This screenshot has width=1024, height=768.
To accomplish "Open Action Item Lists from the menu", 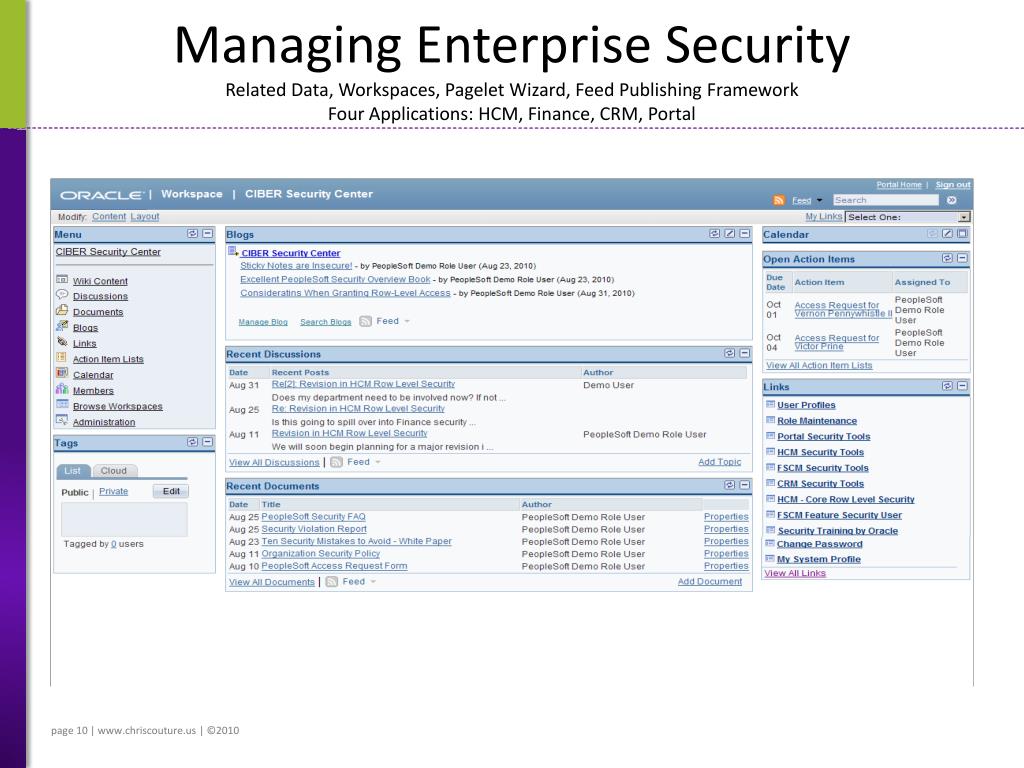I will click(108, 359).
